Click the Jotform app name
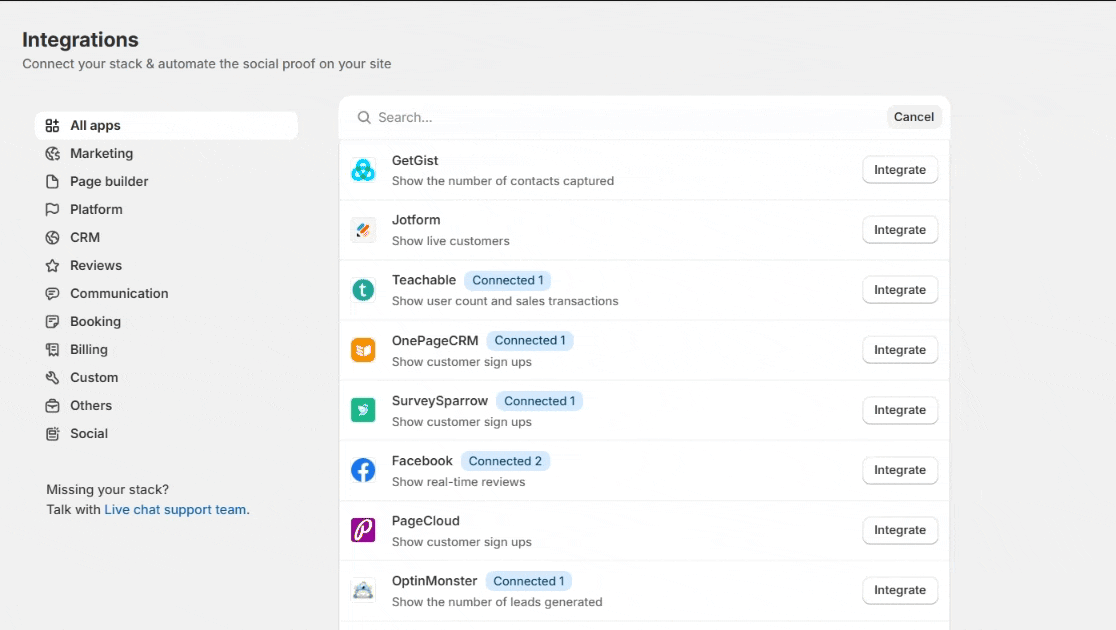1116x630 pixels. (x=416, y=220)
